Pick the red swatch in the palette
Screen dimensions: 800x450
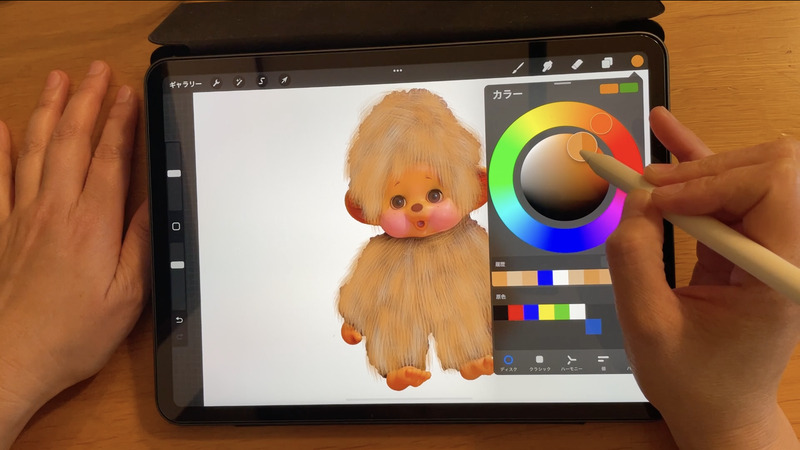tap(516, 312)
